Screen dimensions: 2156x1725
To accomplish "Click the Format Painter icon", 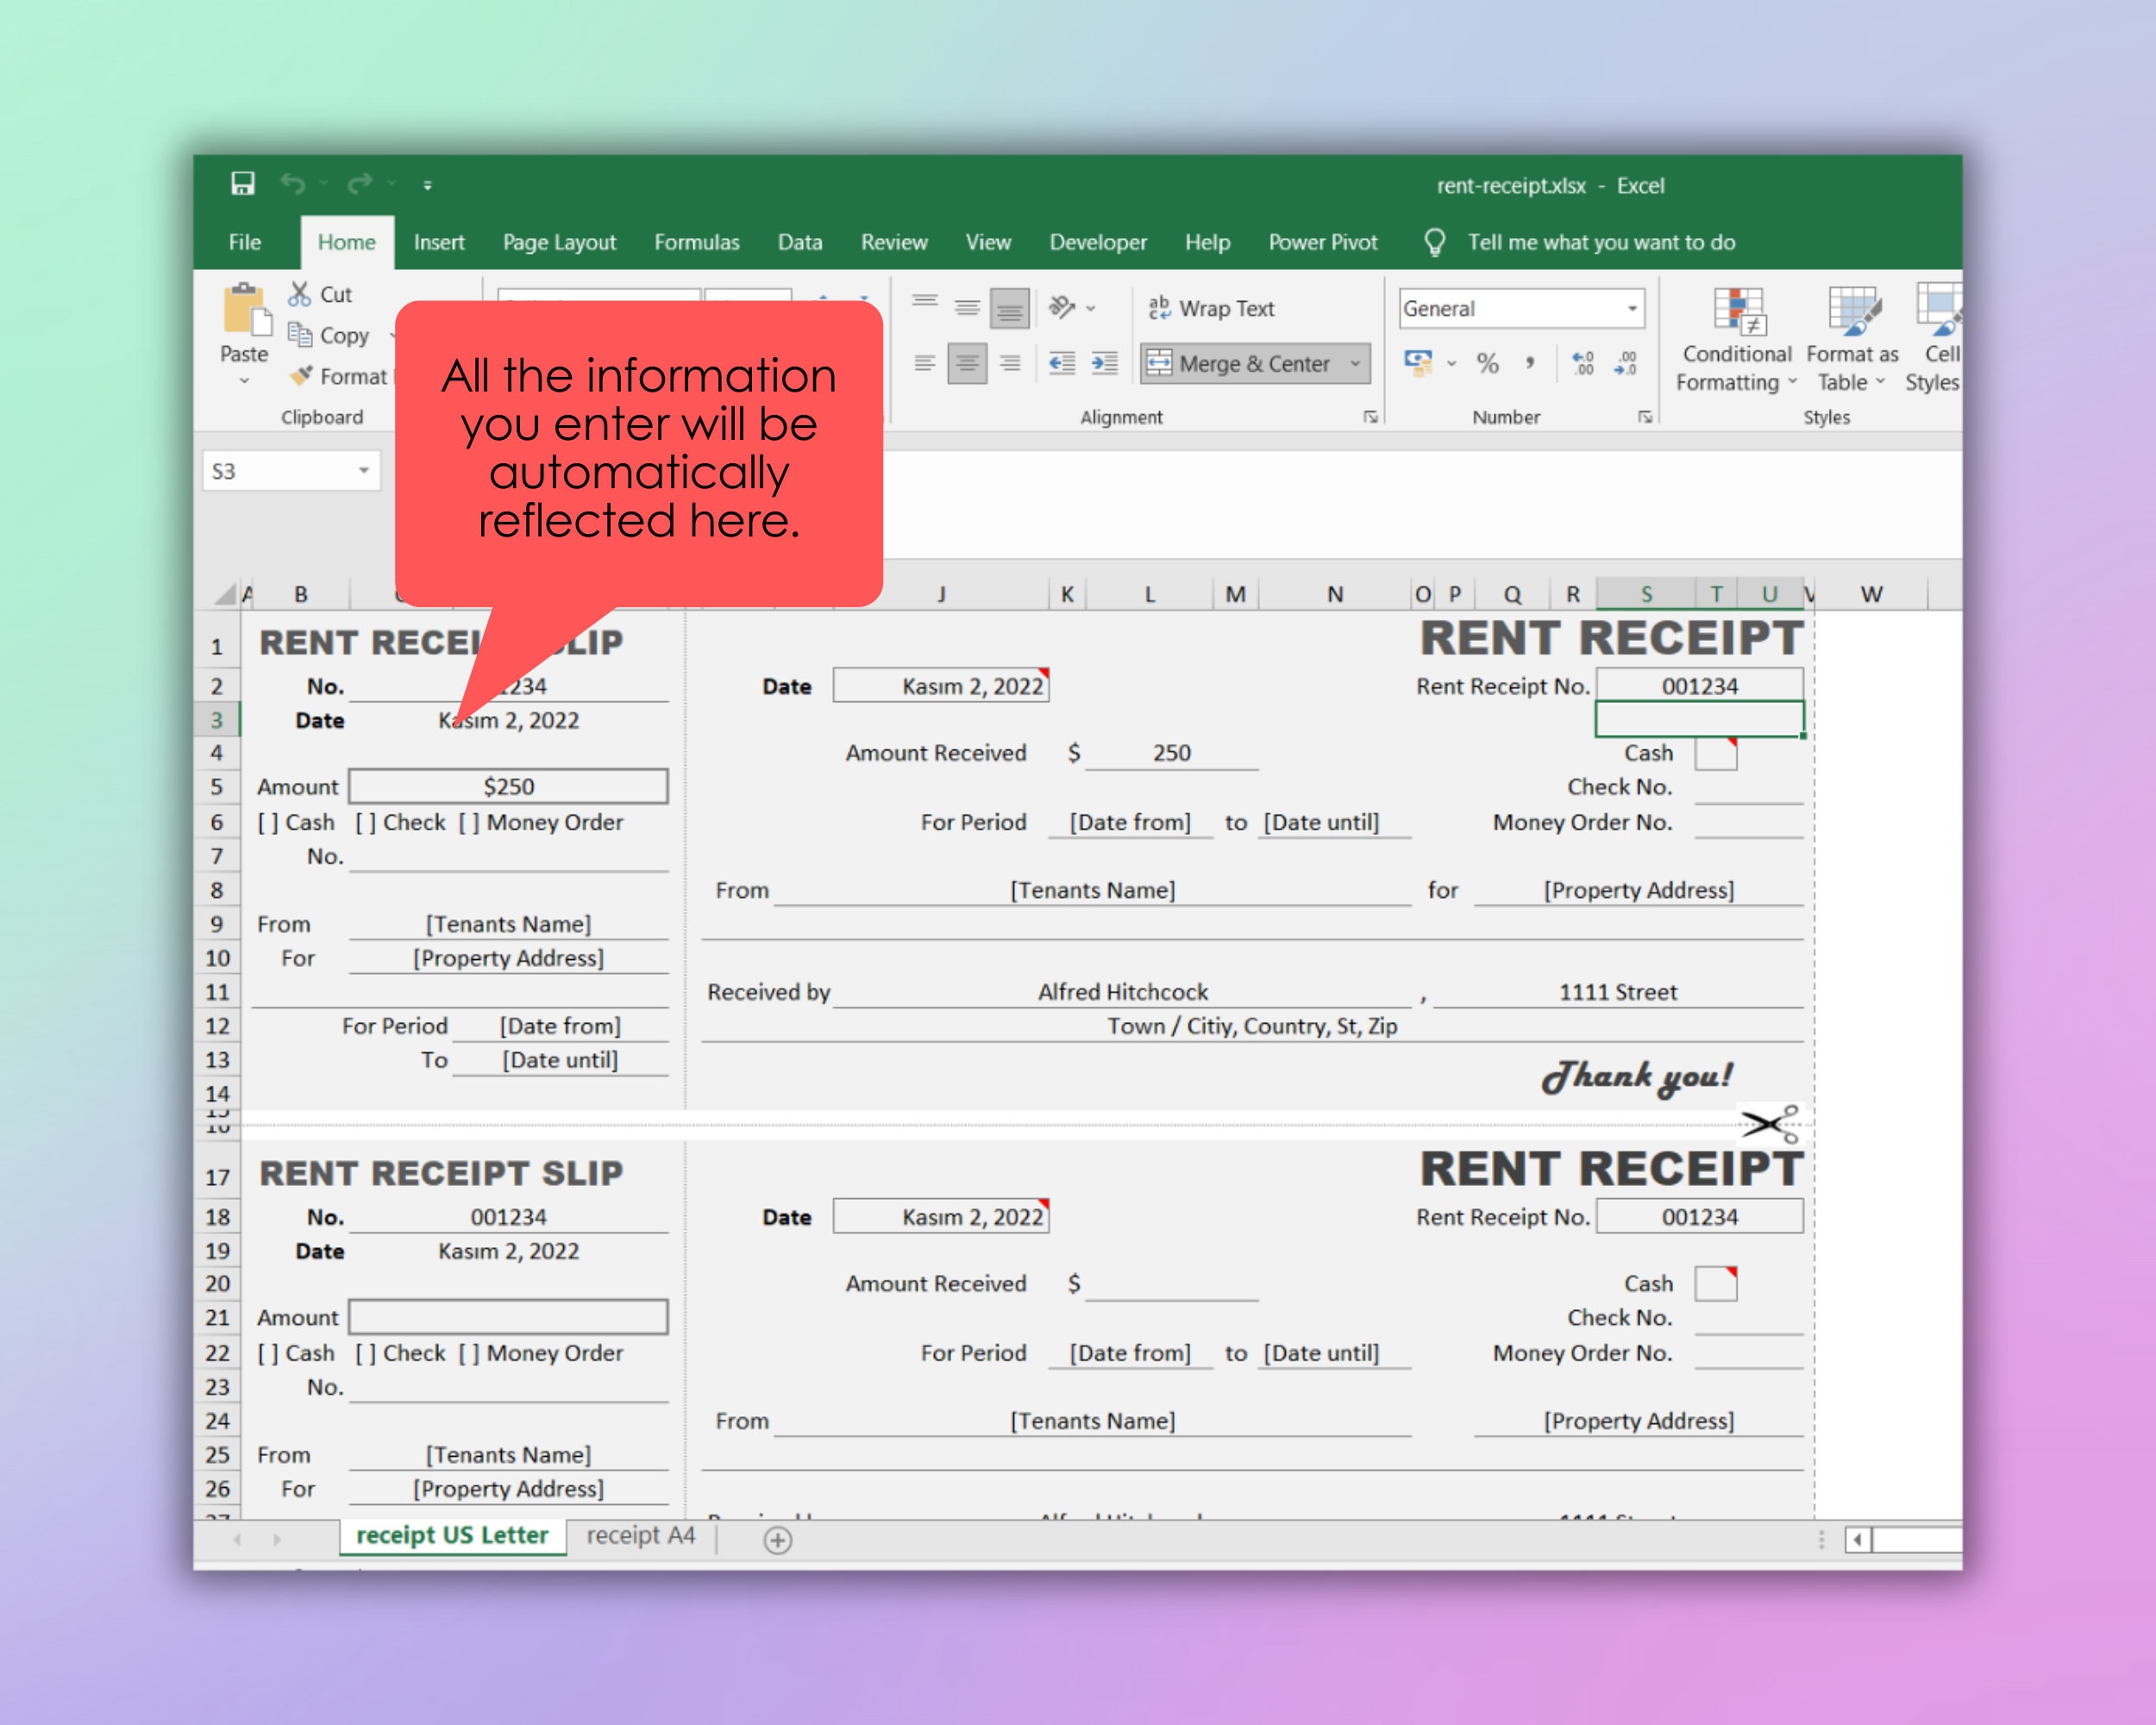I will [x=301, y=376].
